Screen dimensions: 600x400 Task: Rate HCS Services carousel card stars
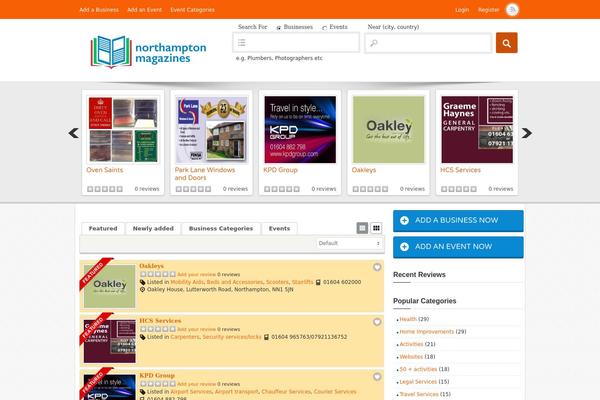point(459,189)
